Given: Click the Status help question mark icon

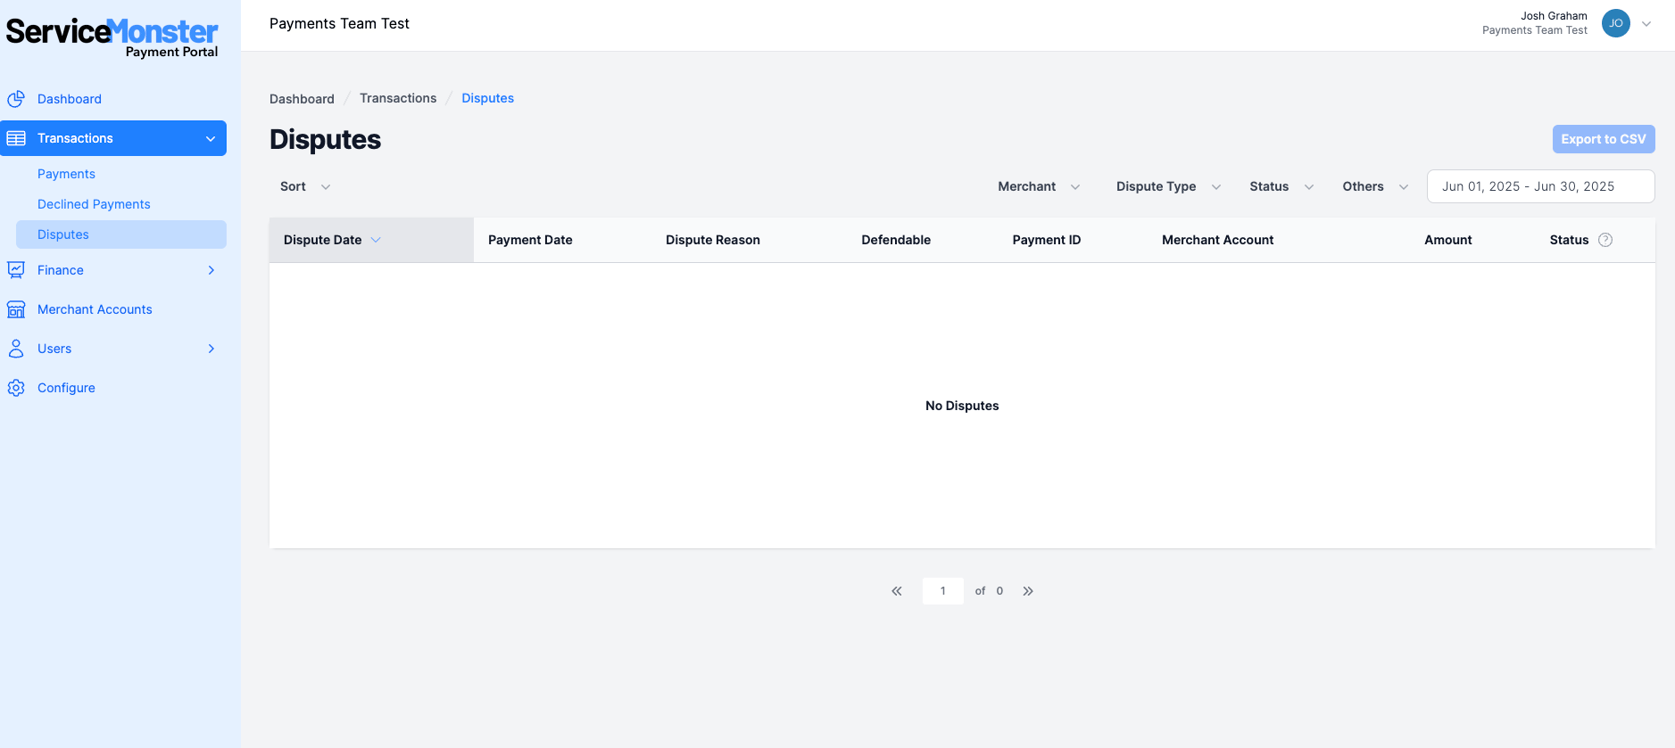Looking at the screenshot, I should 1605,240.
